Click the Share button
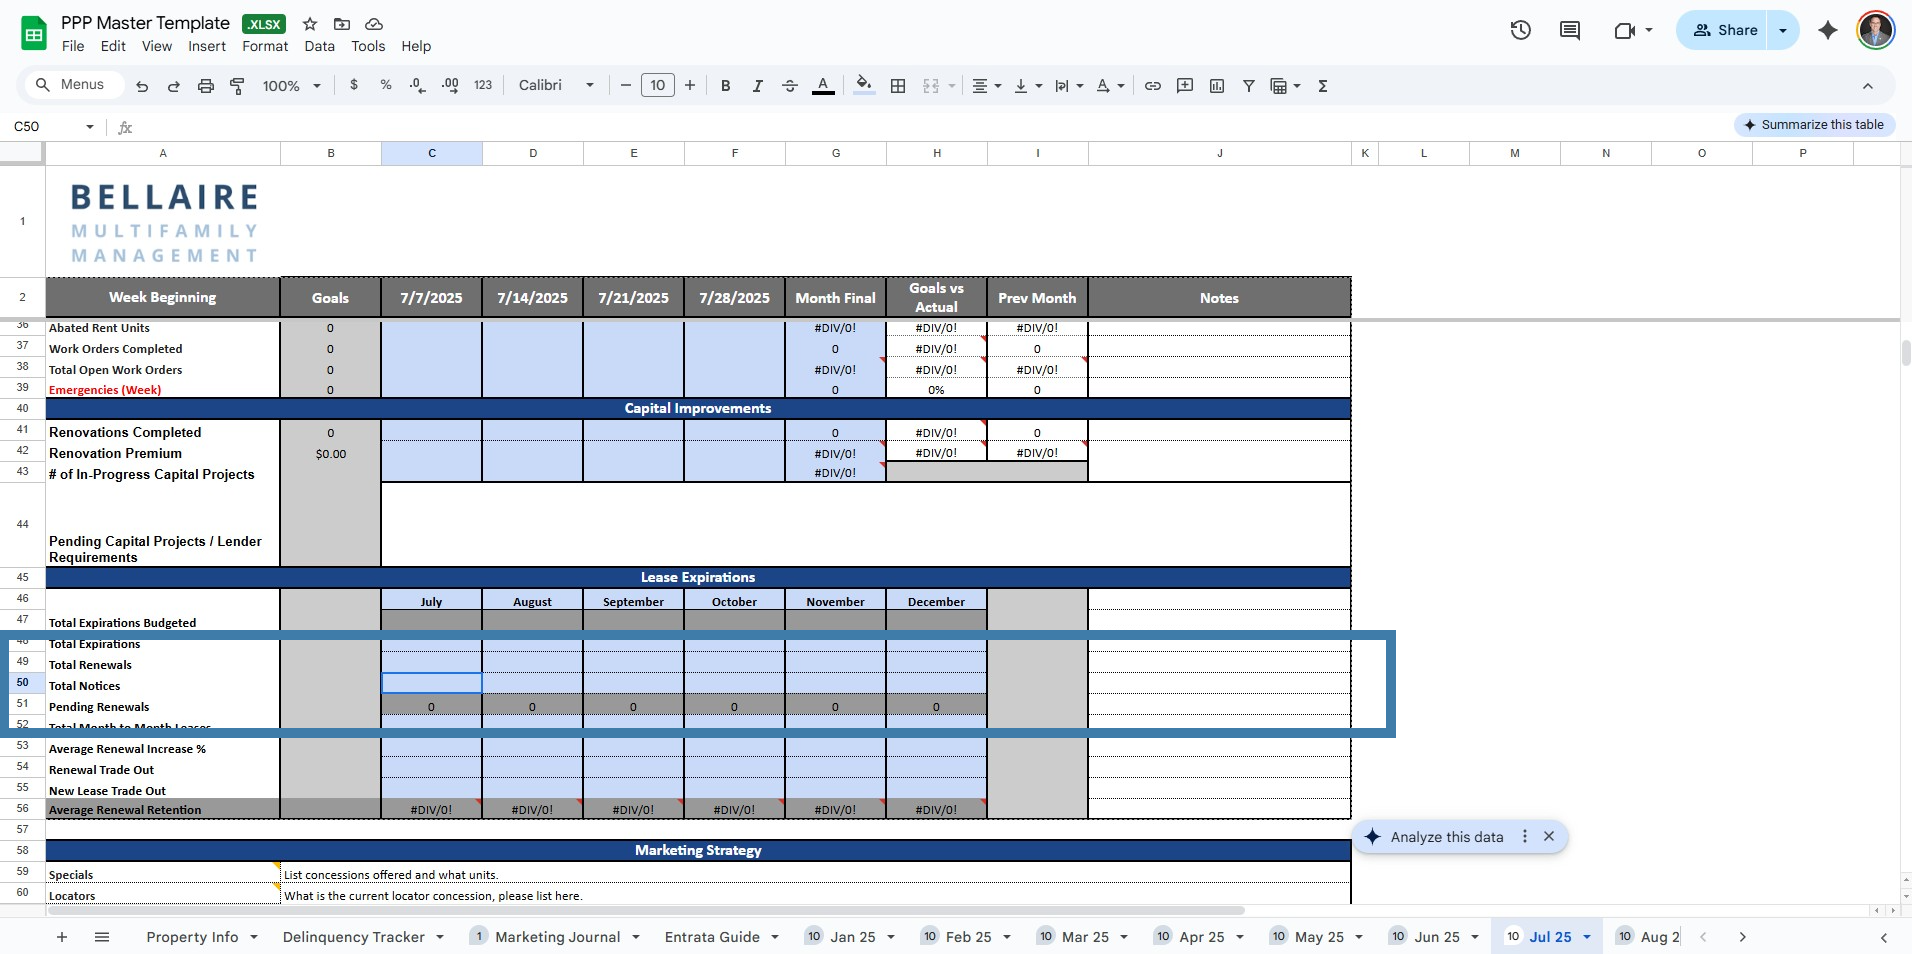Viewport: 1912px width, 954px height. coord(1725,30)
